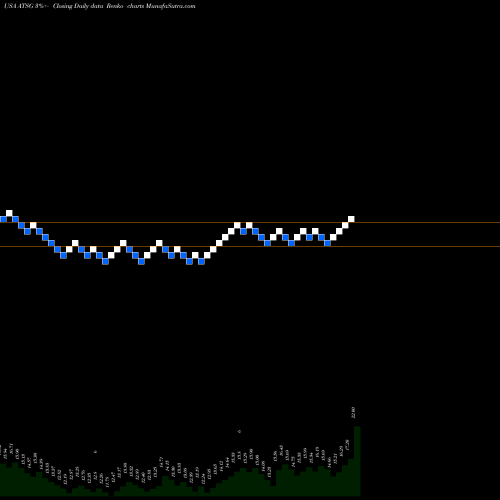Click the MunafaSutra.com text in chart title
500x500 pixels.
click(170, 6)
